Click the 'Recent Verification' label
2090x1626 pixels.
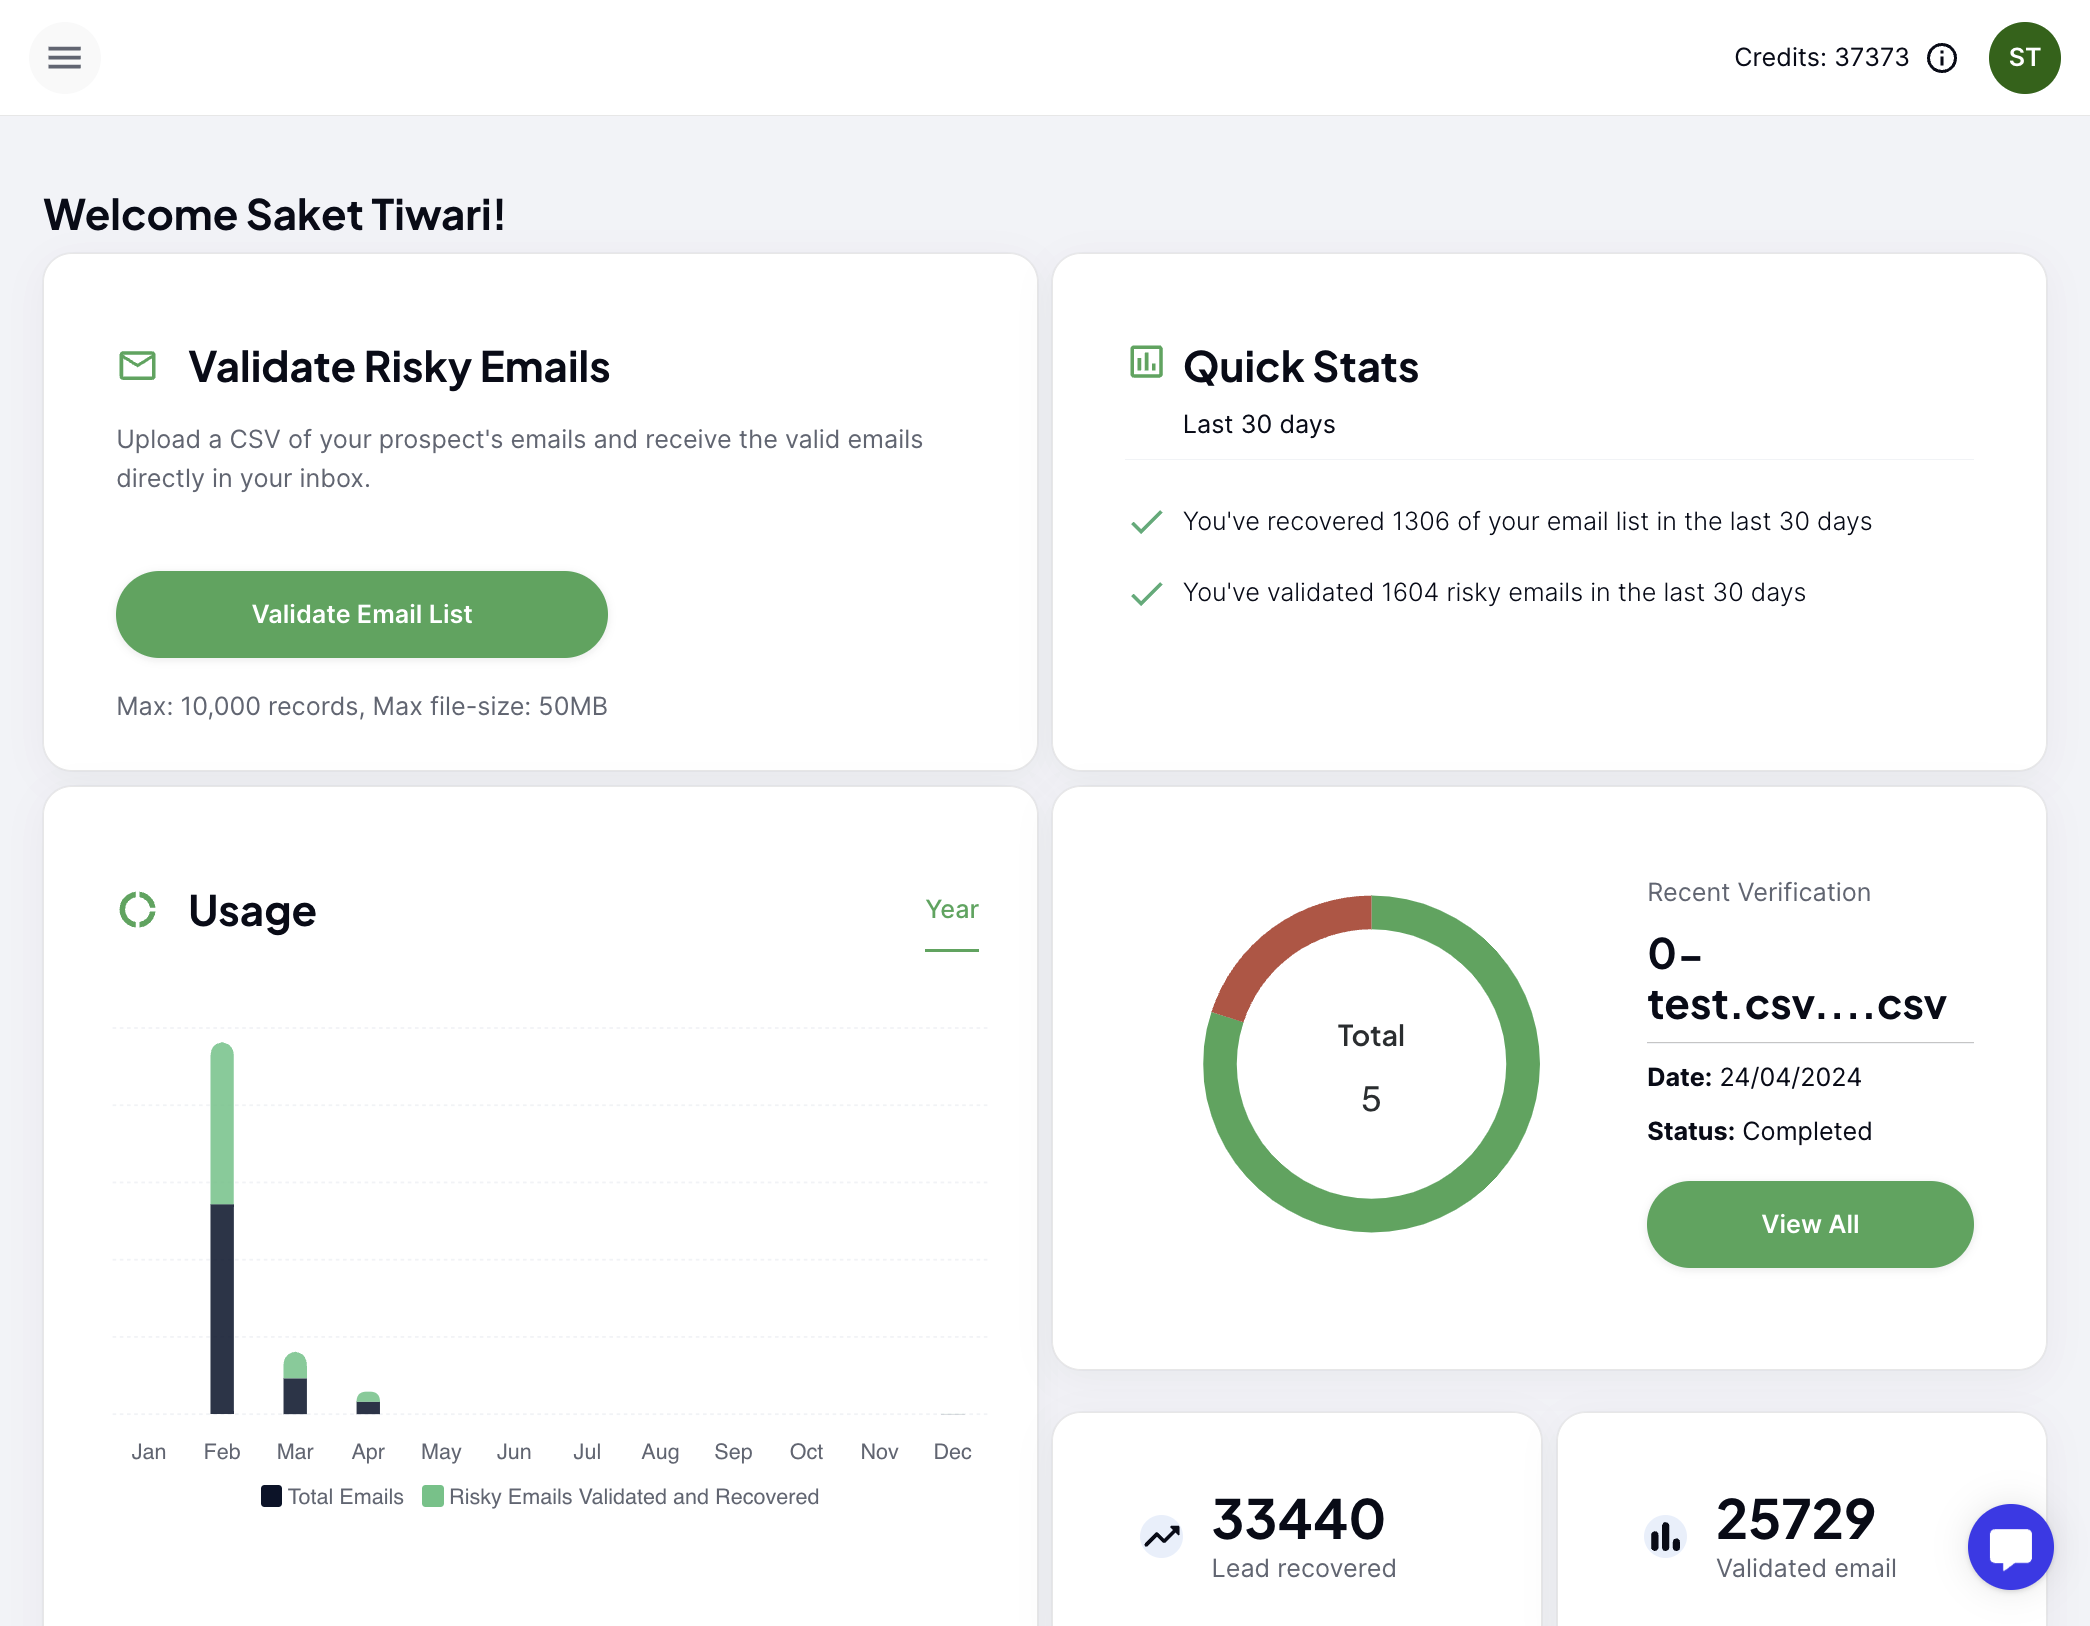click(1759, 892)
